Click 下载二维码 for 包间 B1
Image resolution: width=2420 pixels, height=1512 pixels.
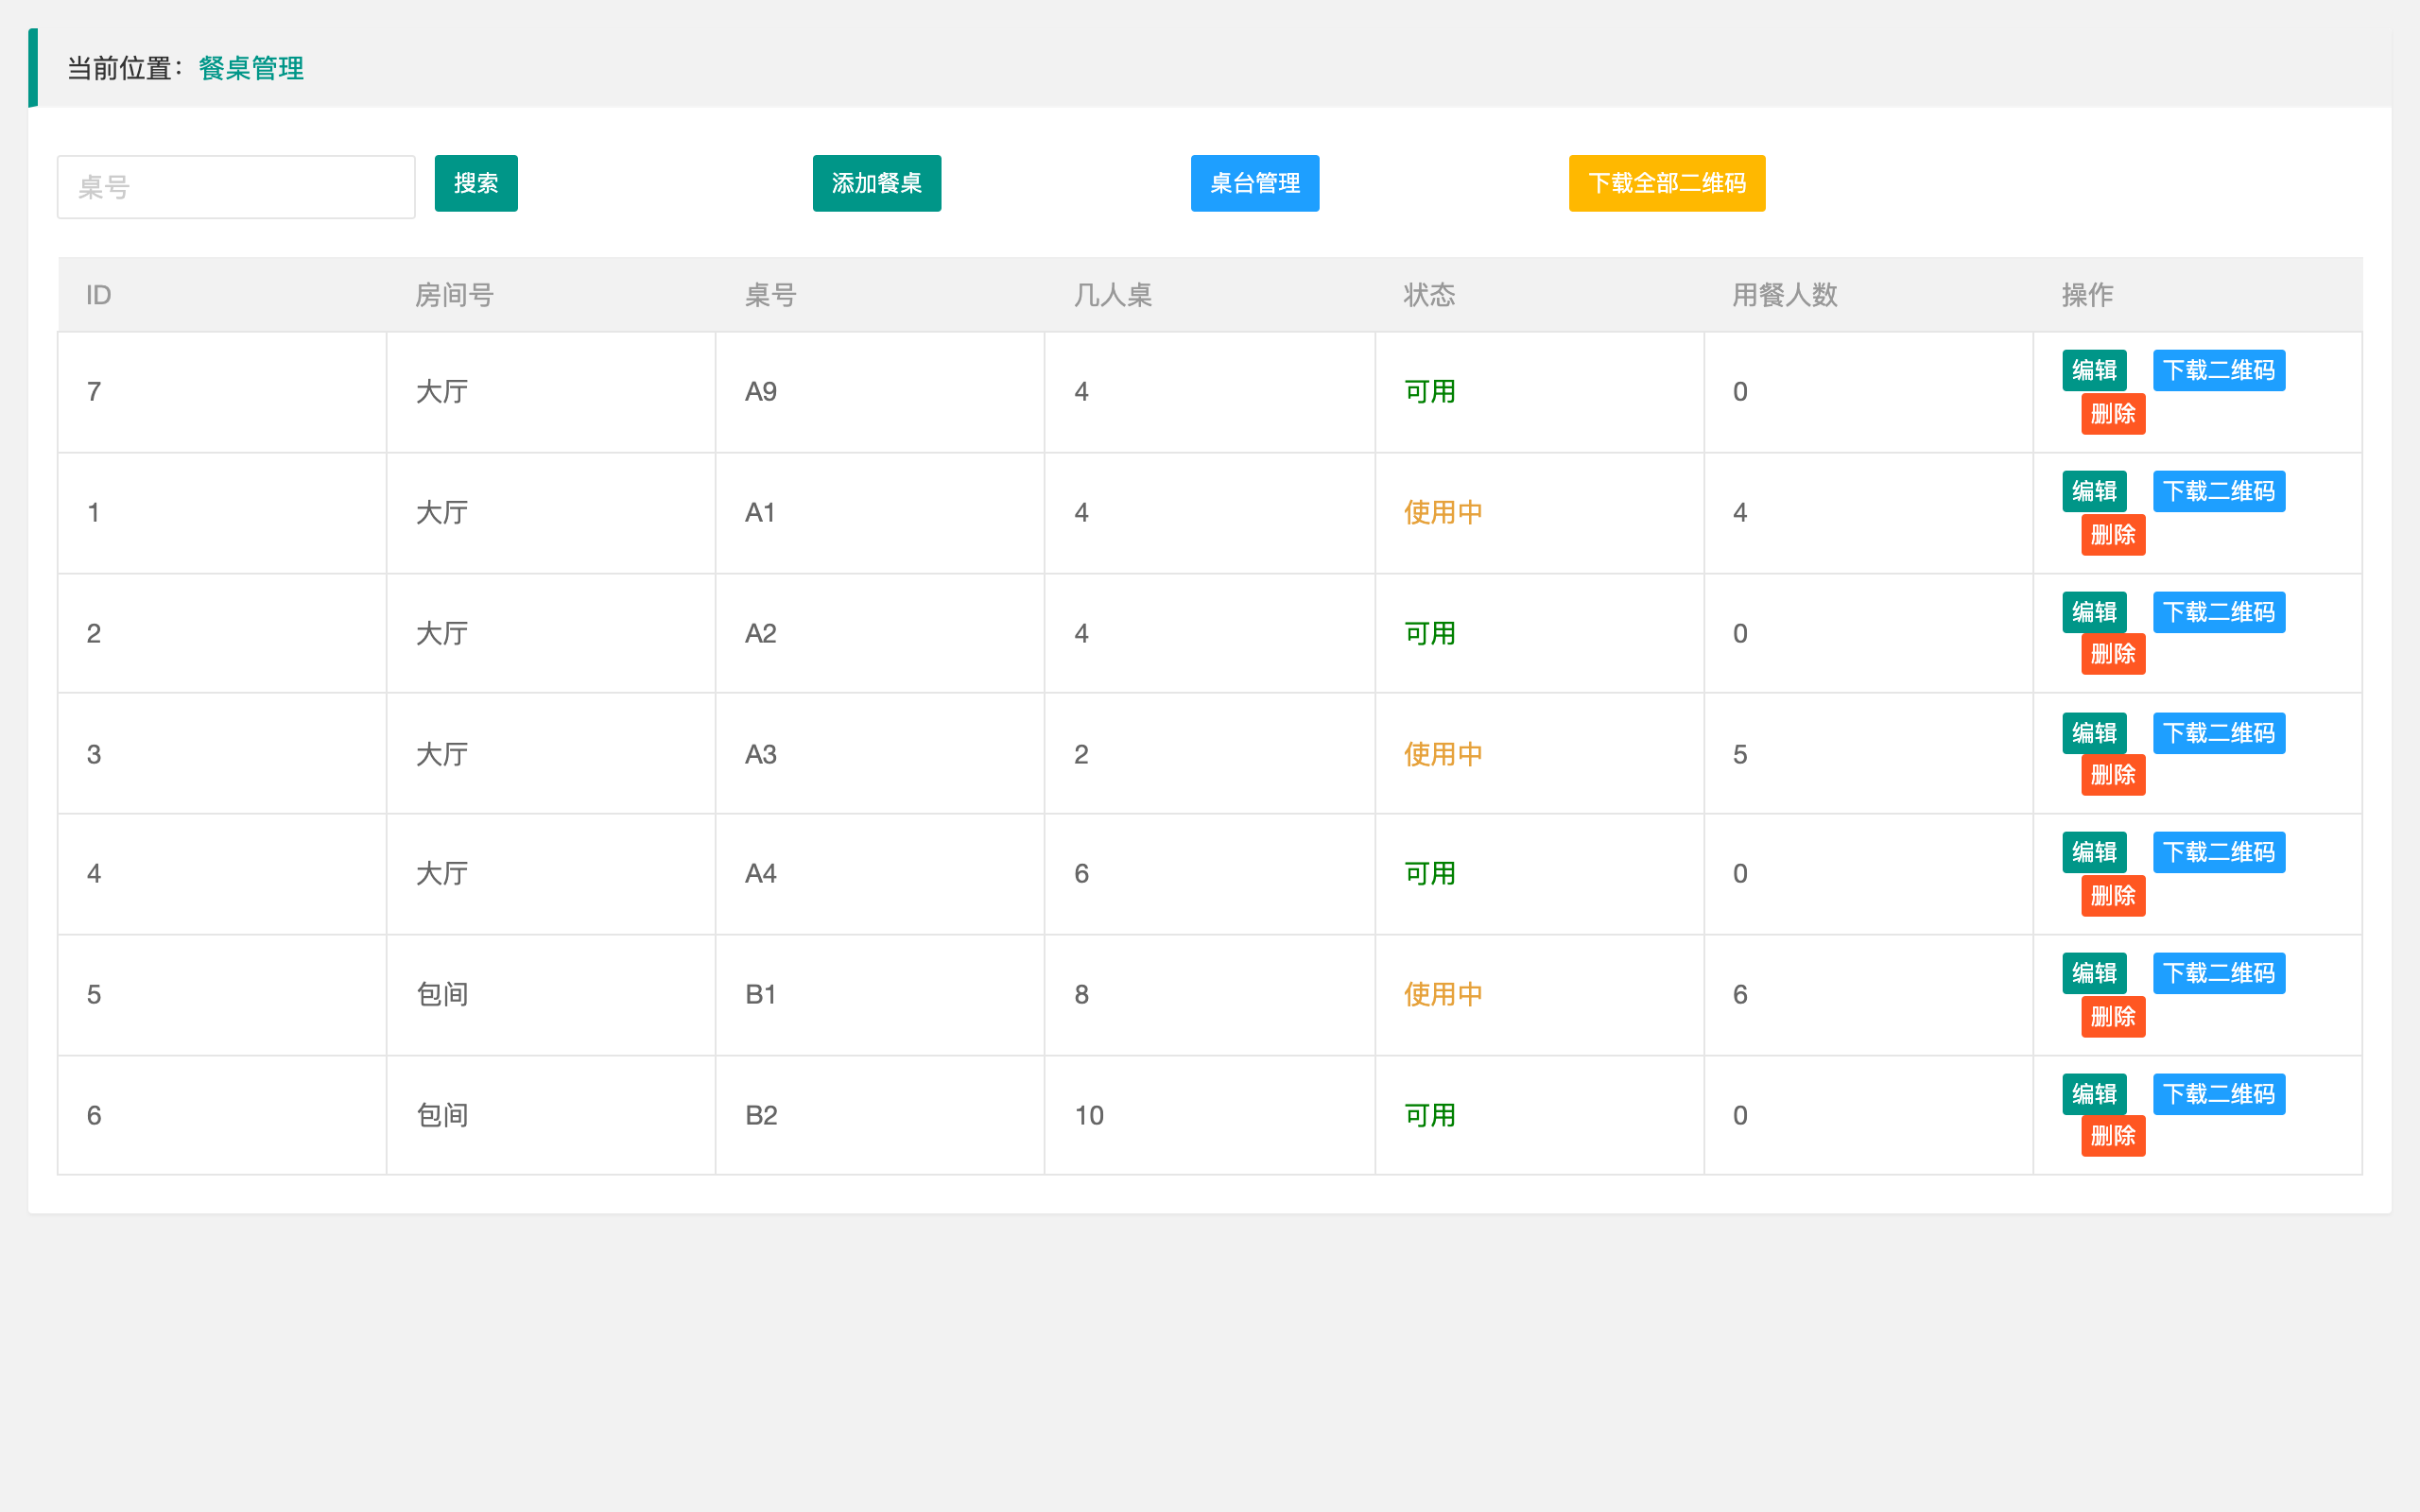(x=2219, y=973)
